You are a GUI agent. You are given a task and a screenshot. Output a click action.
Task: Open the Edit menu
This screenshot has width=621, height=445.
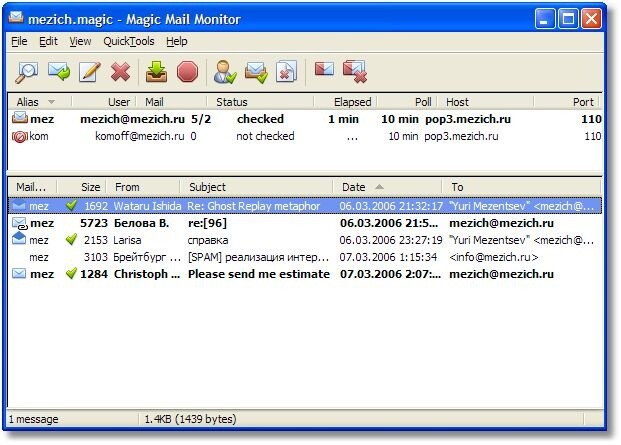coord(48,41)
